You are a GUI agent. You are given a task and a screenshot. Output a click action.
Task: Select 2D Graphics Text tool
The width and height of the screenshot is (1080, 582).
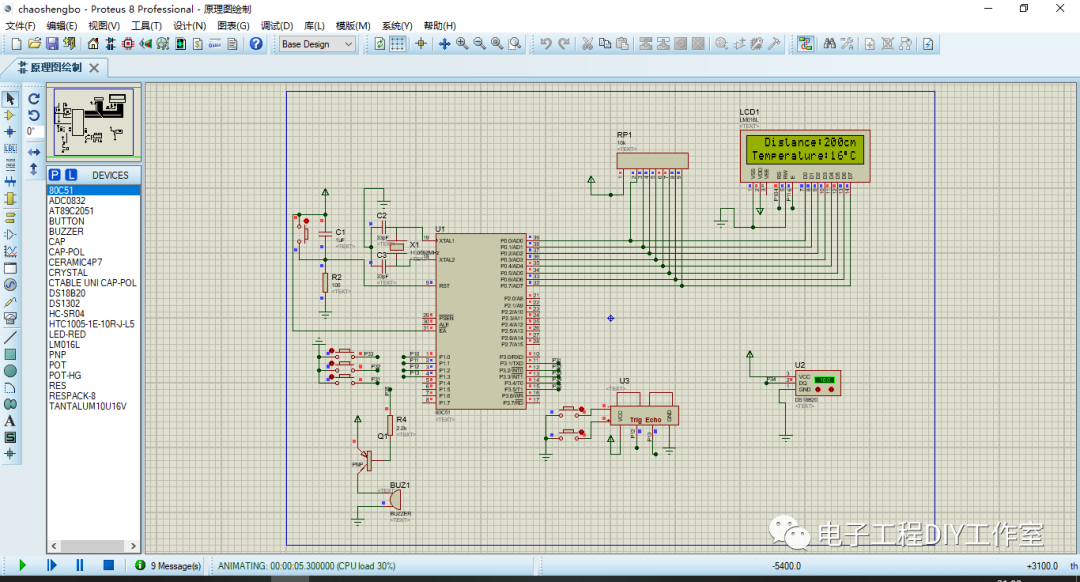pyautogui.click(x=10, y=421)
